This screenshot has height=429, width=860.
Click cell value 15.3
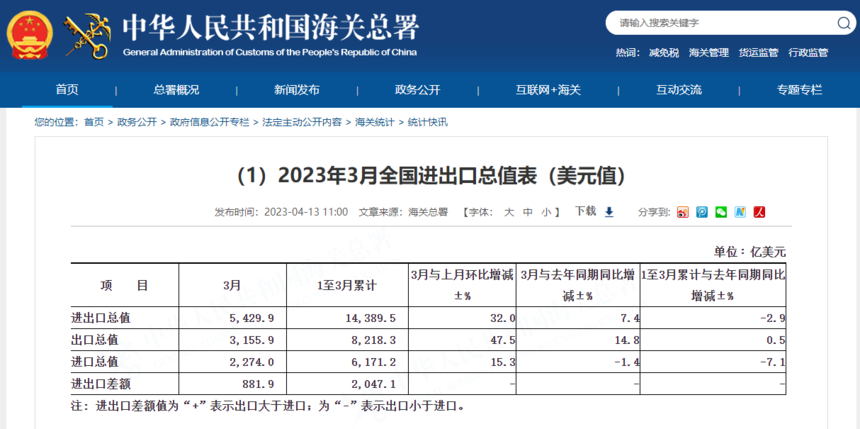[501, 362]
